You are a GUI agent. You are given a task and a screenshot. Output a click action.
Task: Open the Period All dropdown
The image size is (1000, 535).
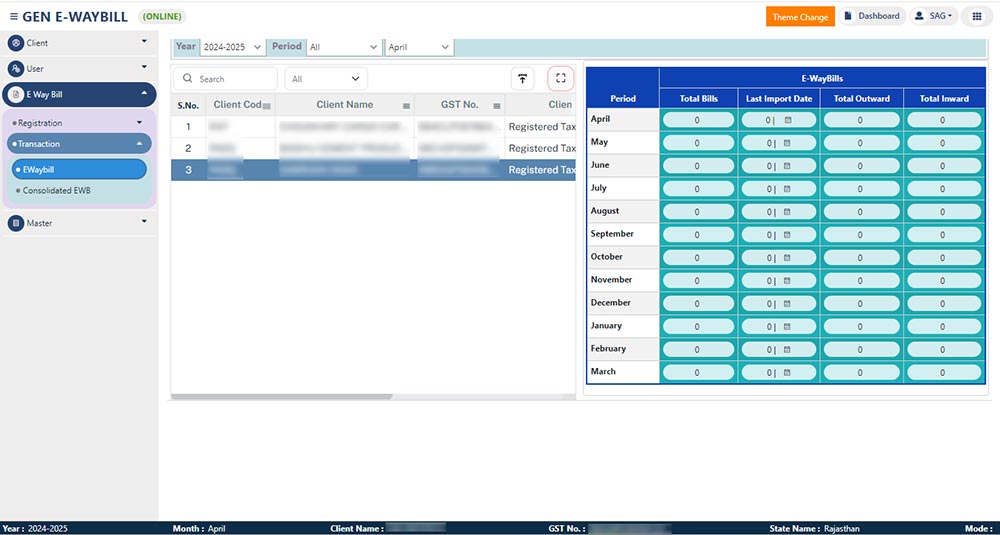(343, 47)
